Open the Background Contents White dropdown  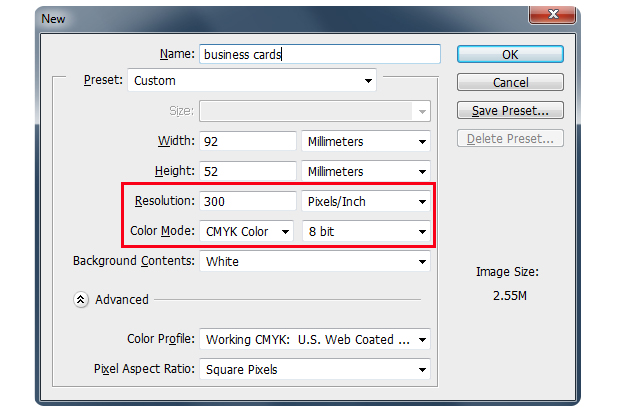tap(315, 261)
